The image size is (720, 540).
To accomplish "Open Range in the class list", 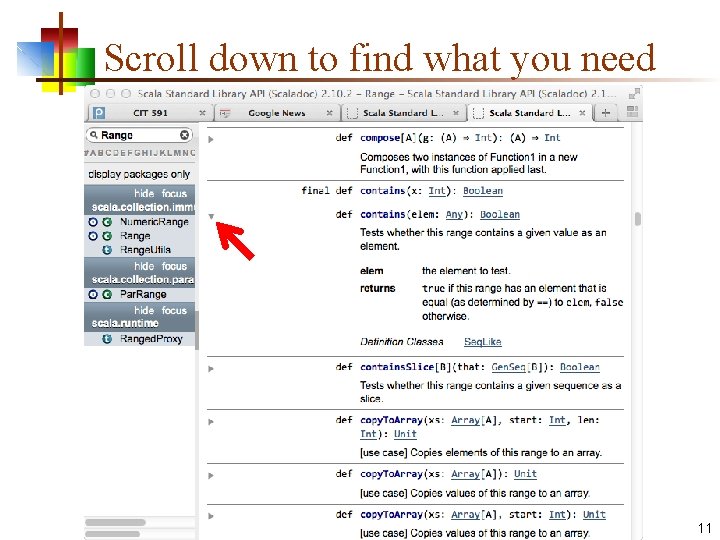I will [135, 236].
